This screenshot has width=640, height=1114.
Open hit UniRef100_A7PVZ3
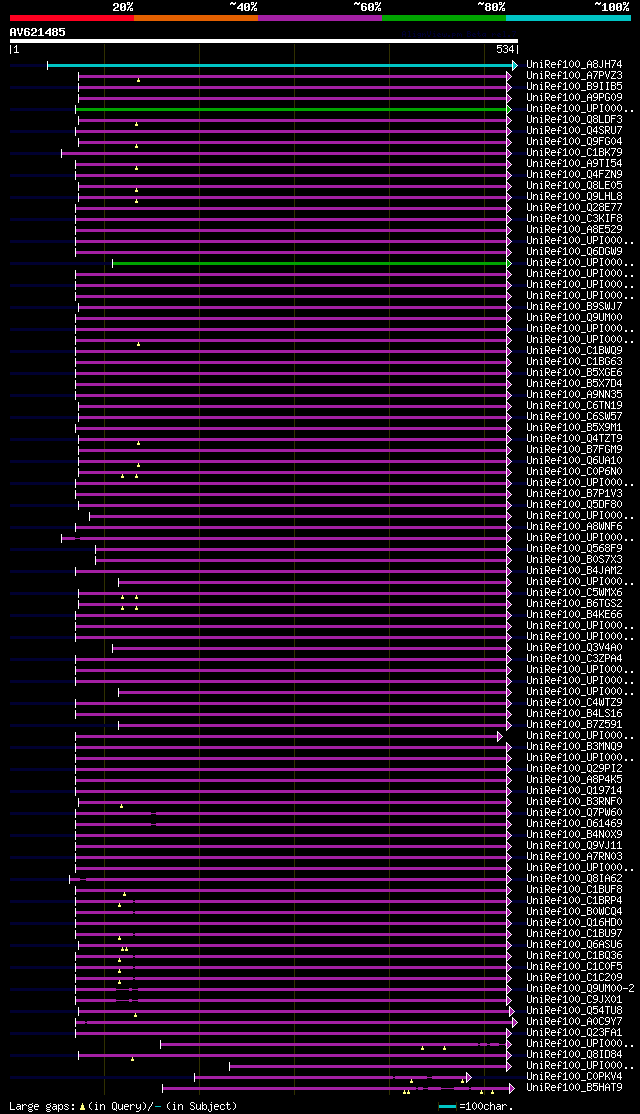click(x=575, y=75)
